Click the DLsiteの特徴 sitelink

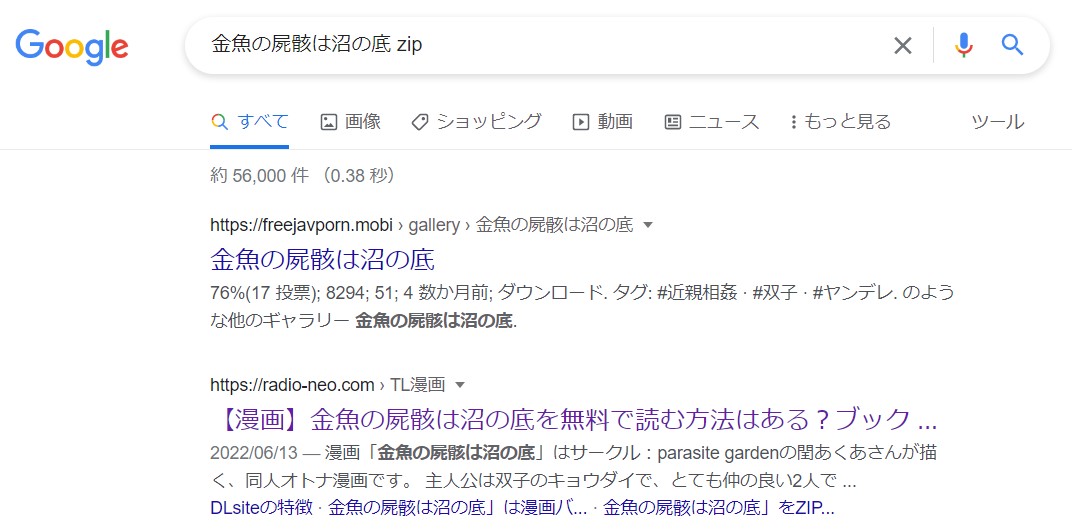[x=263, y=508]
